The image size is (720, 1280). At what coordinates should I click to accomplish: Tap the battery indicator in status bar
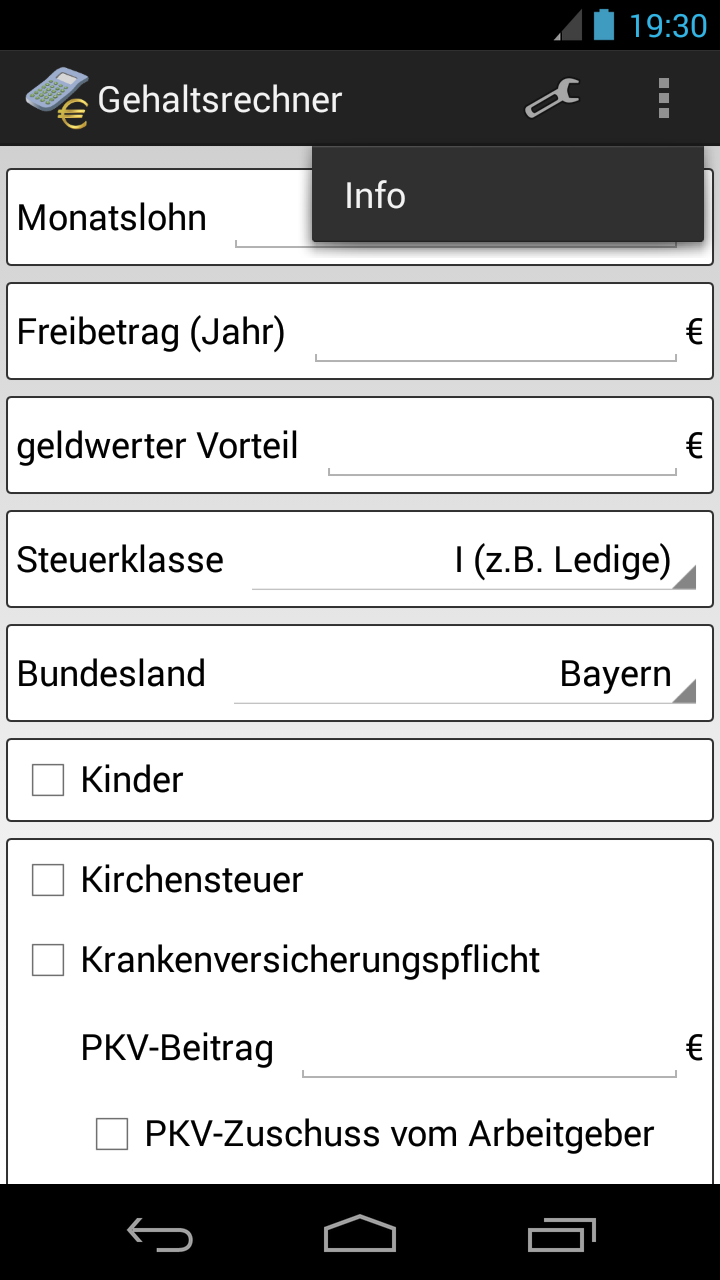click(x=601, y=24)
